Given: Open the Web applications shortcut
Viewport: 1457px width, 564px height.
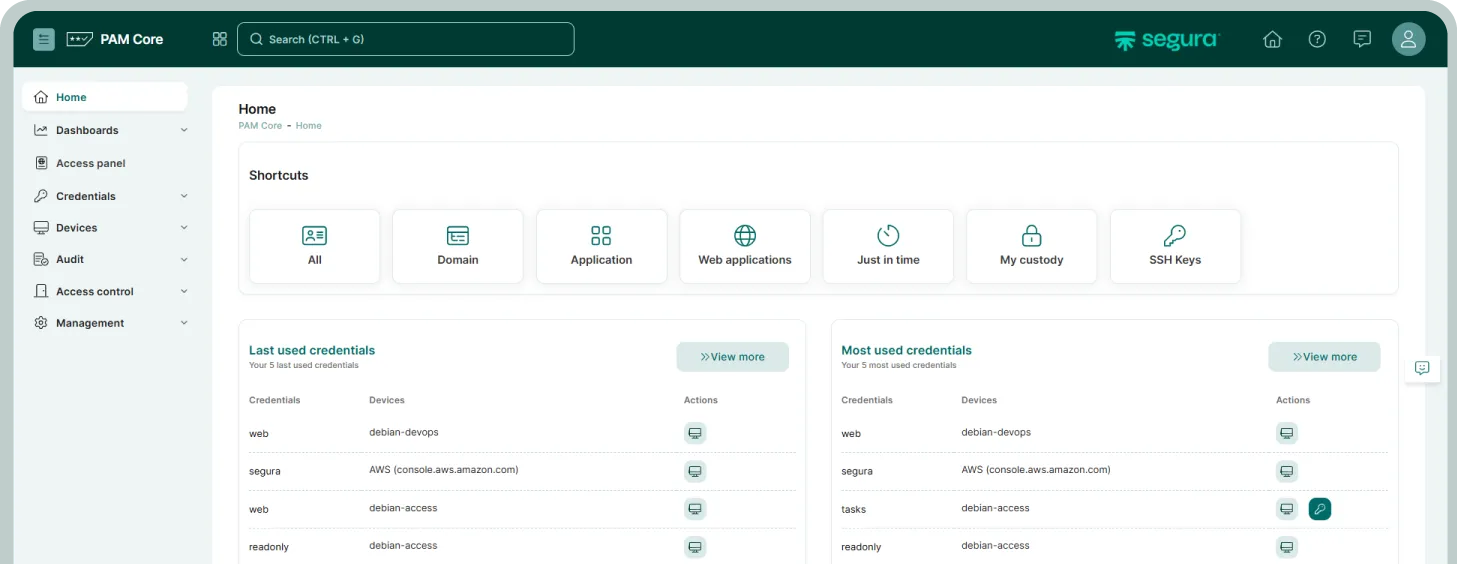Looking at the screenshot, I should [745, 246].
